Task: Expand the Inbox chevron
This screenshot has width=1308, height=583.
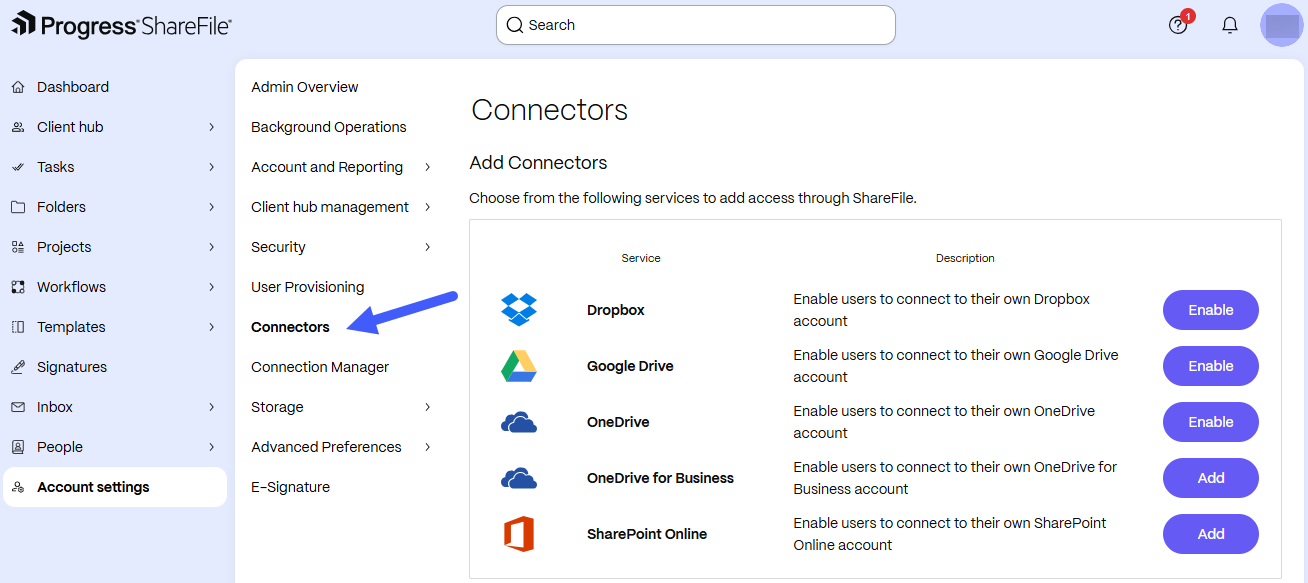Action: [x=211, y=407]
